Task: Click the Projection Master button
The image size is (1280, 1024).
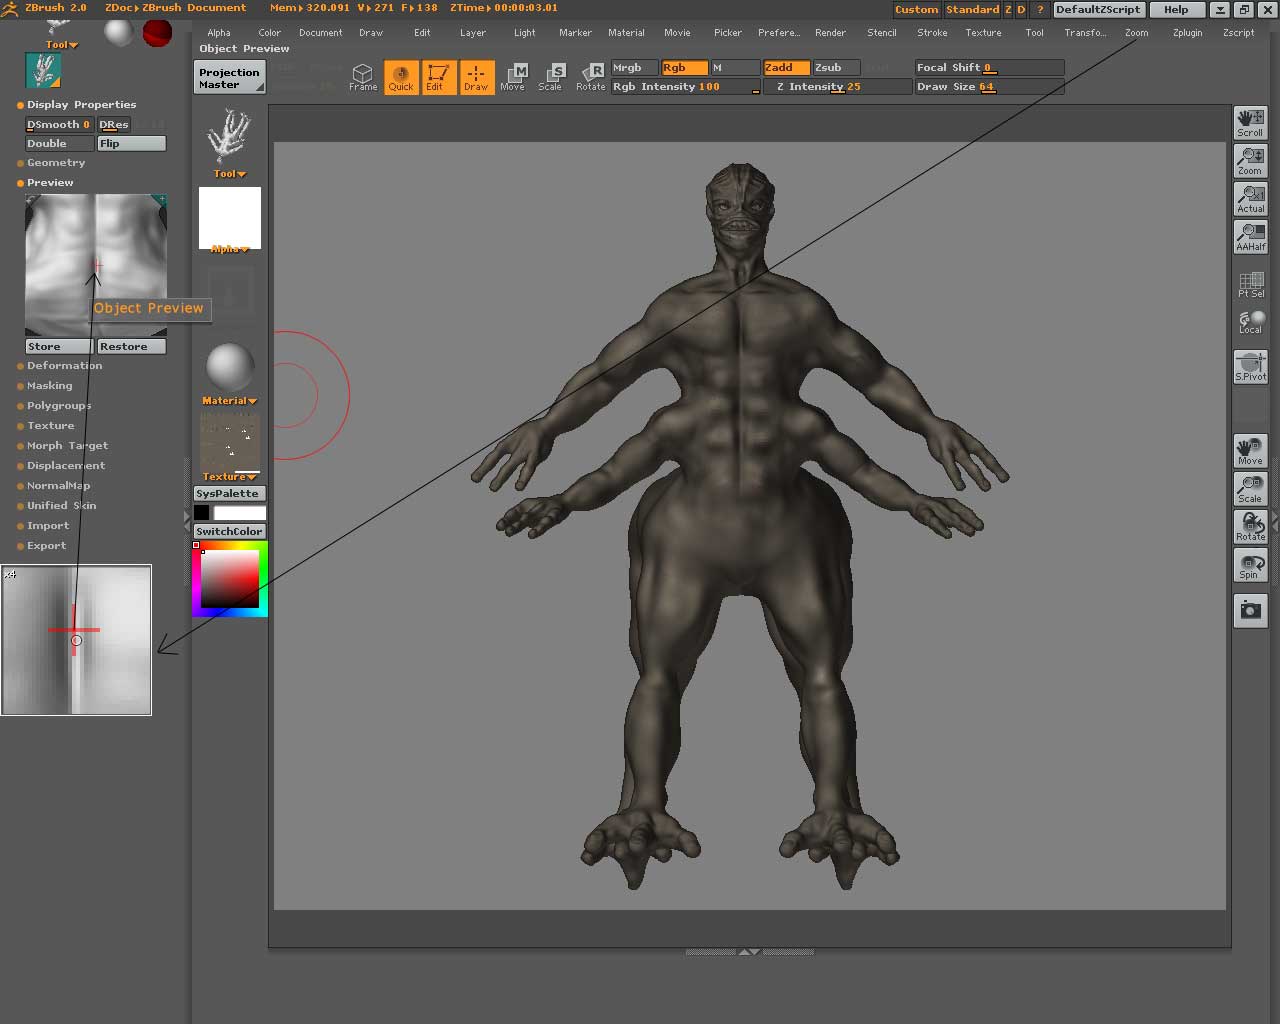Action: pyautogui.click(x=229, y=78)
